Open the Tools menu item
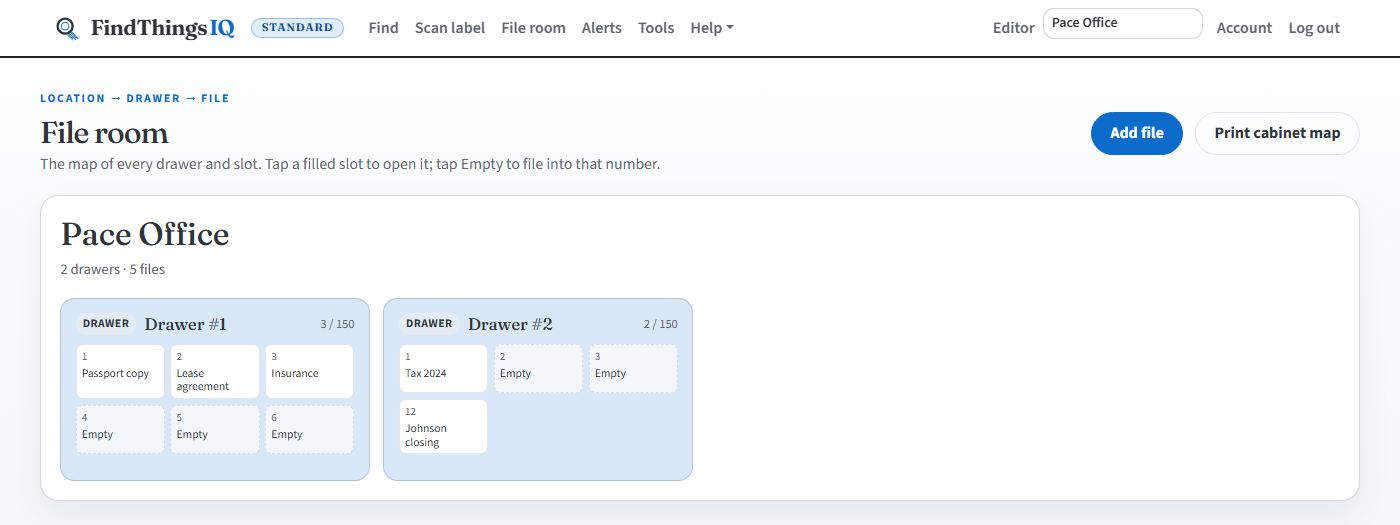The image size is (1400, 525). pyautogui.click(x=656, y=28)
